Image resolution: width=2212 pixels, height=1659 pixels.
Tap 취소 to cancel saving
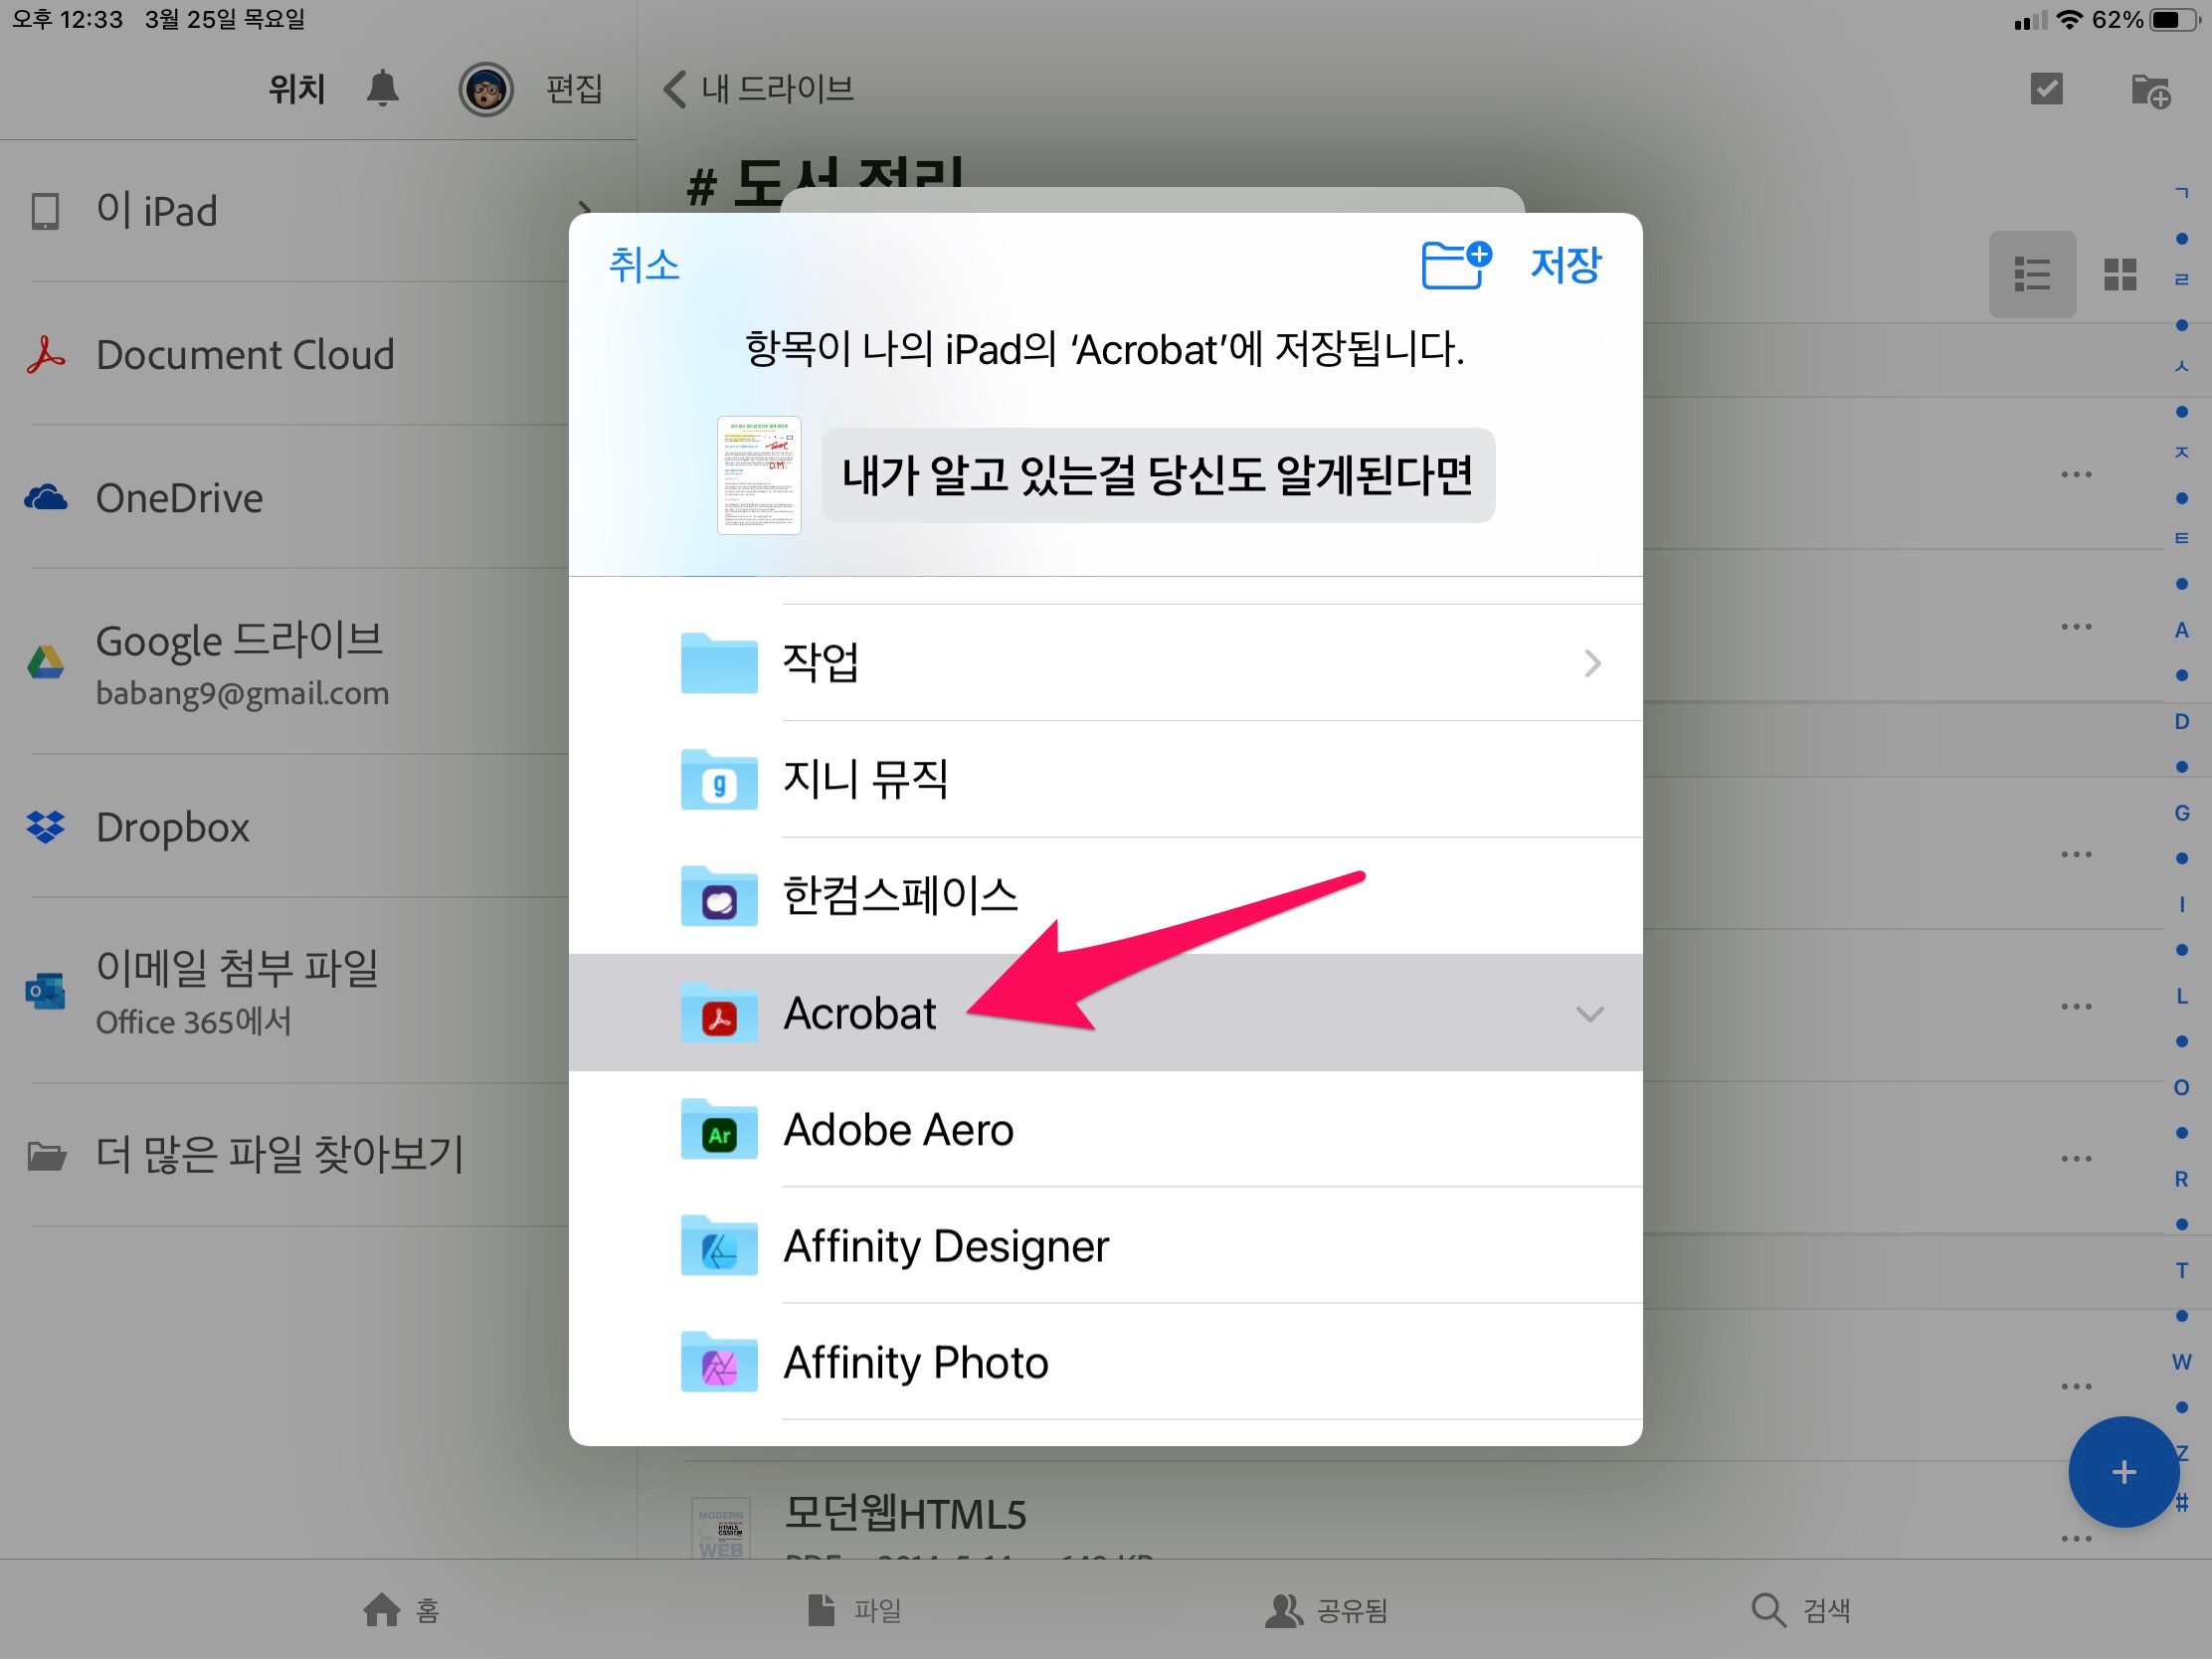click(x=644, y=265)
